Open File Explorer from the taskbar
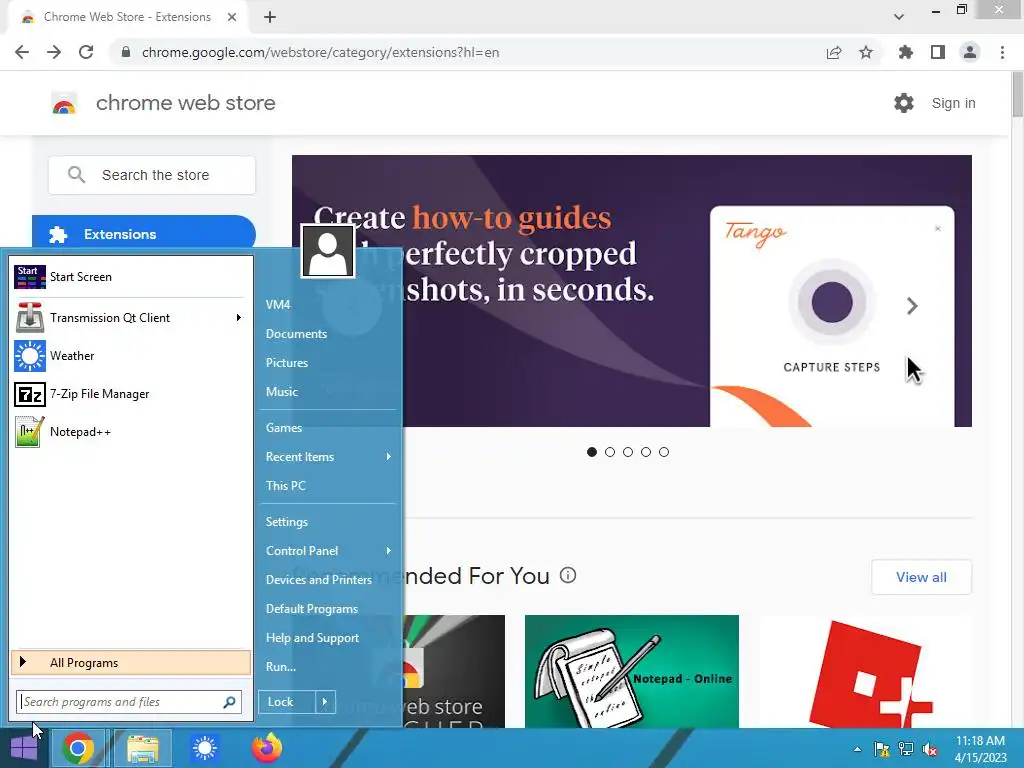The width and height of the screenshot is (1024, 768). 142,748
